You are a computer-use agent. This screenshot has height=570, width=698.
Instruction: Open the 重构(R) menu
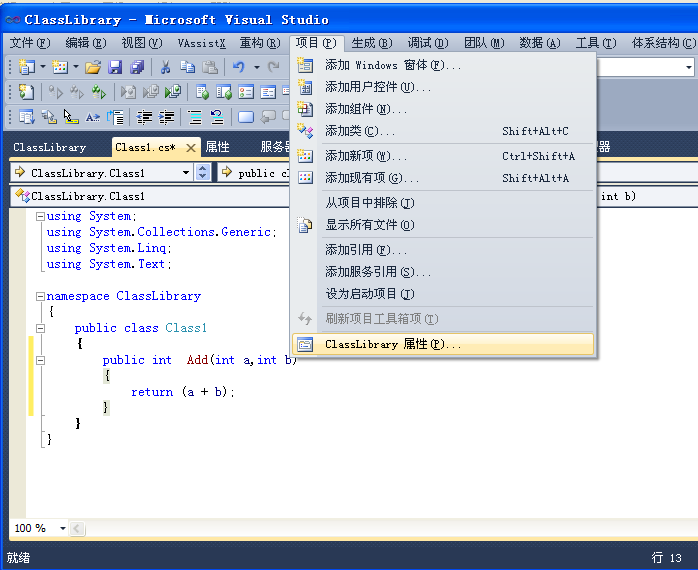[260, 43]
